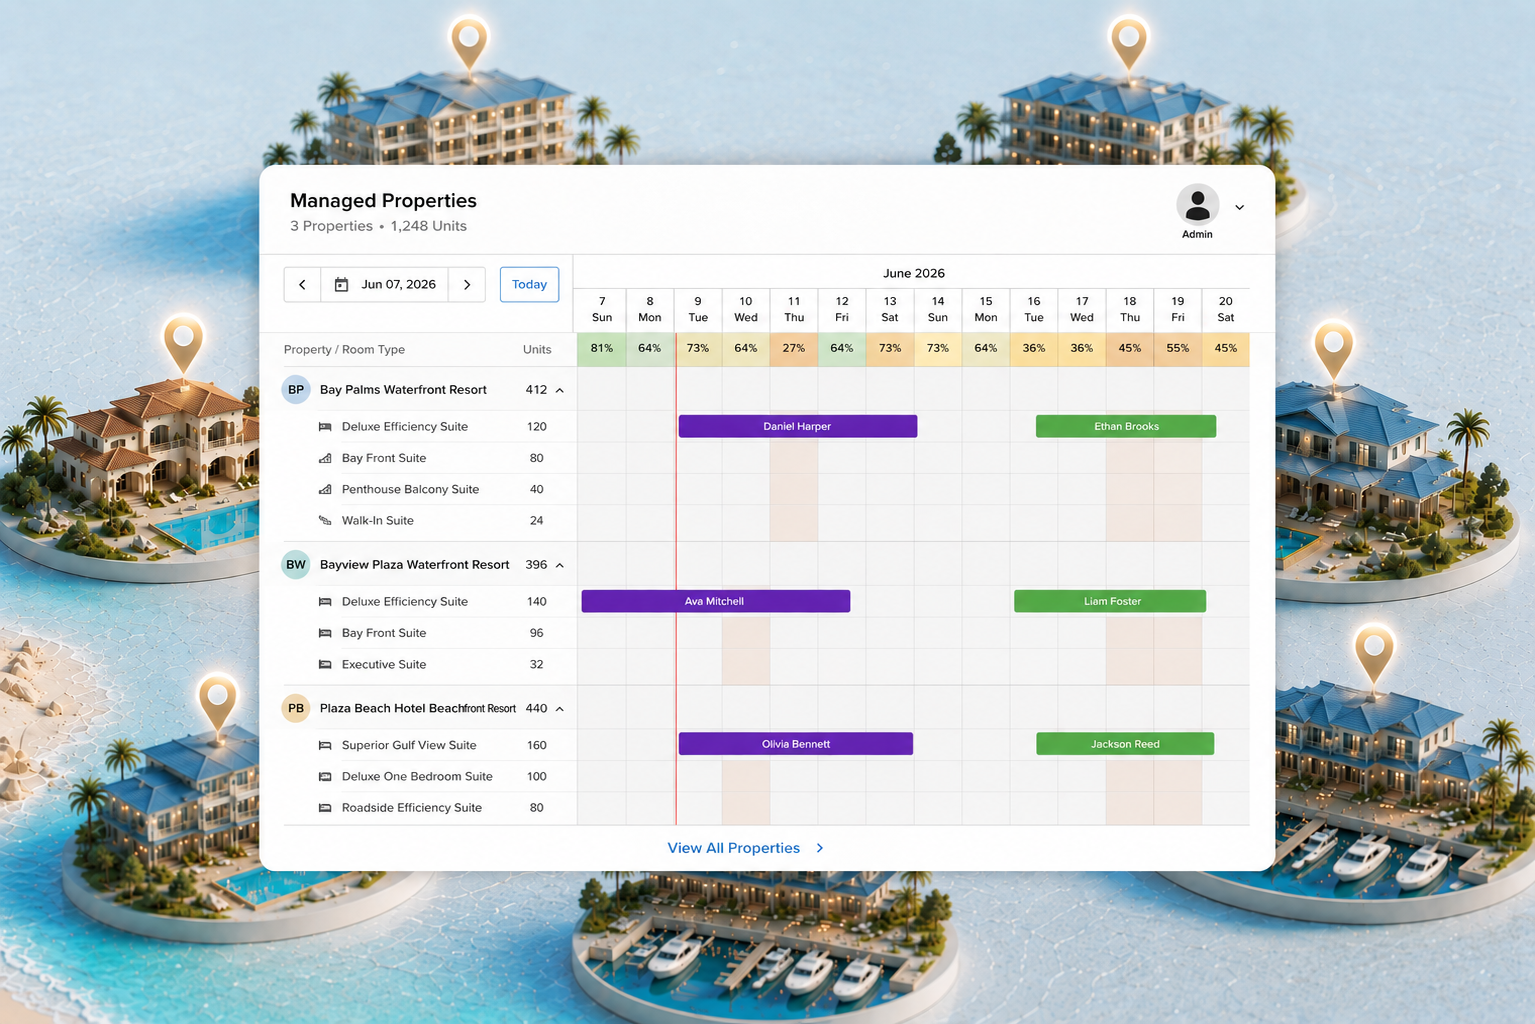Open Ethan Brooks booking bar

click(x=1126, y=426)
